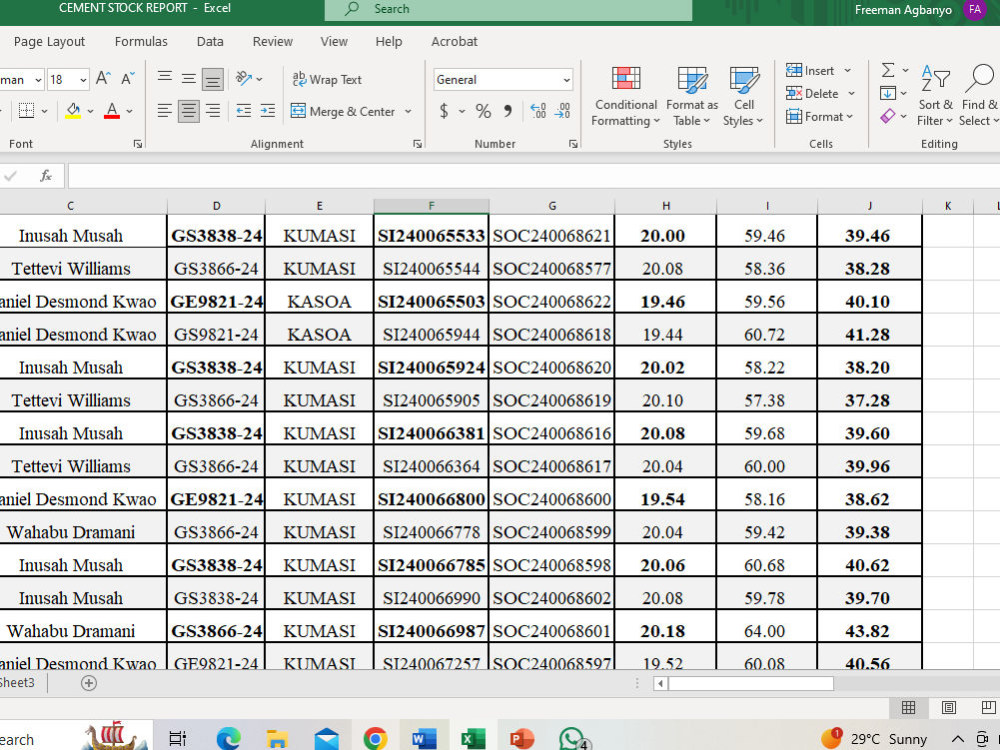Open Number dialog launcher
1000x750 pixels.
point(573,144)
